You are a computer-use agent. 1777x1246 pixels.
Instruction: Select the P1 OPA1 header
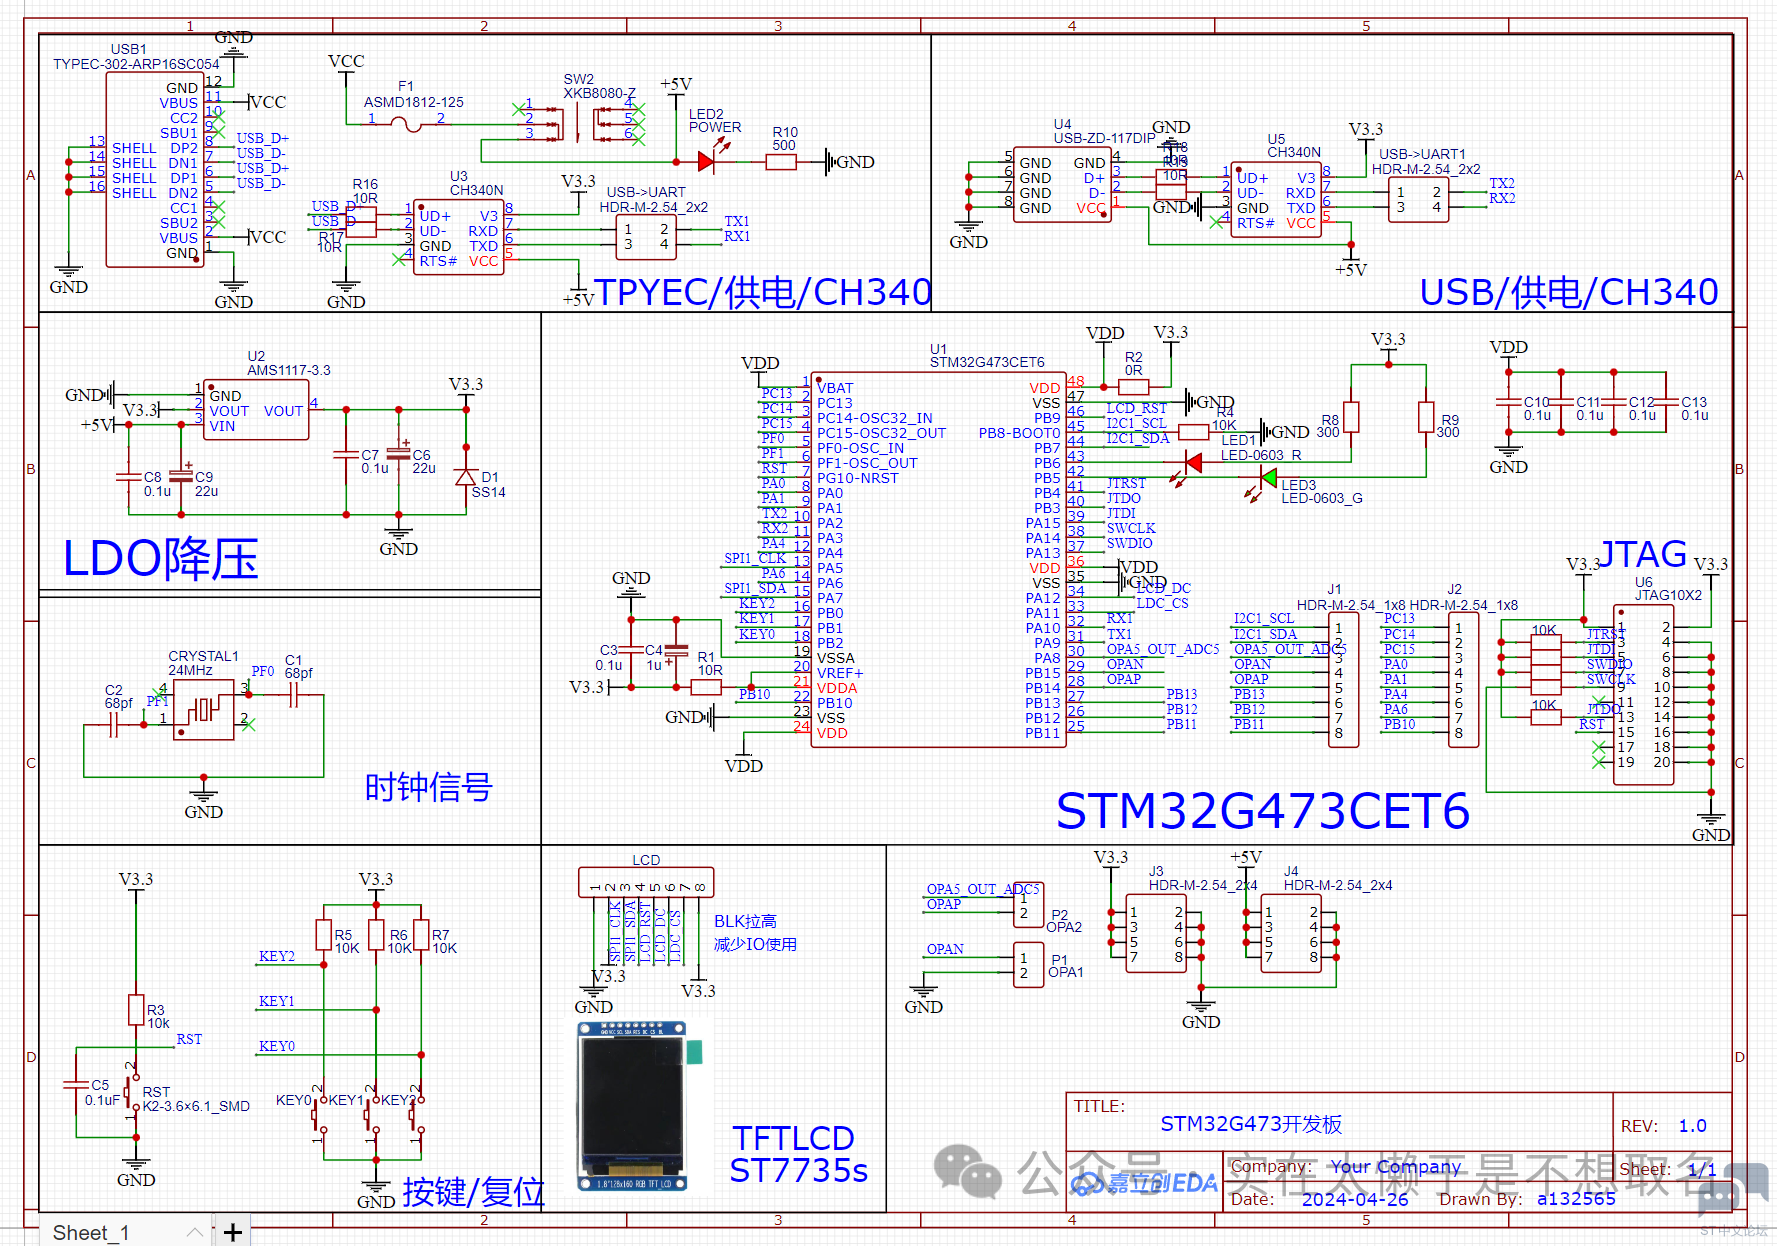[x=1029, y=965]
